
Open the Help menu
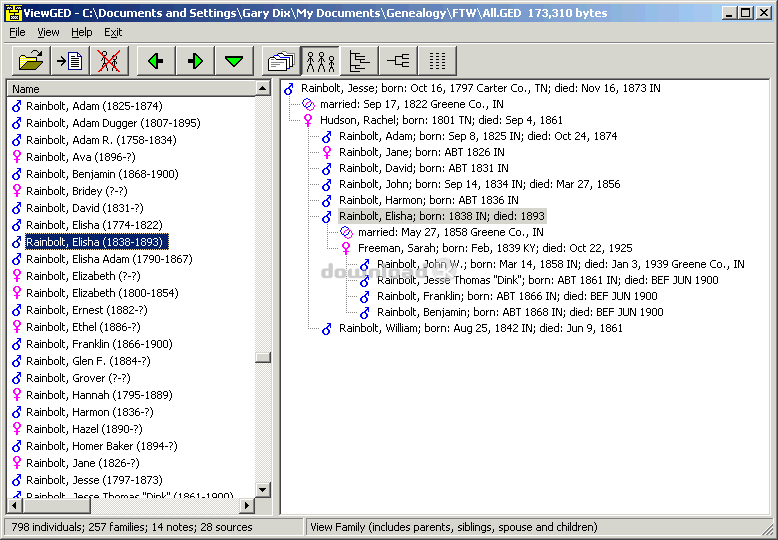click(x=81, y=32)
